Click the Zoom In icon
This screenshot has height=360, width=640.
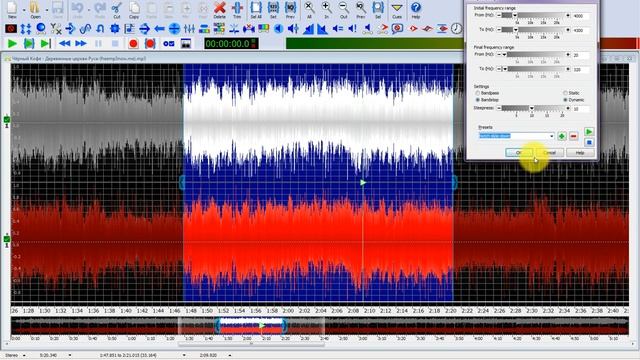click(x=326, y=9)
